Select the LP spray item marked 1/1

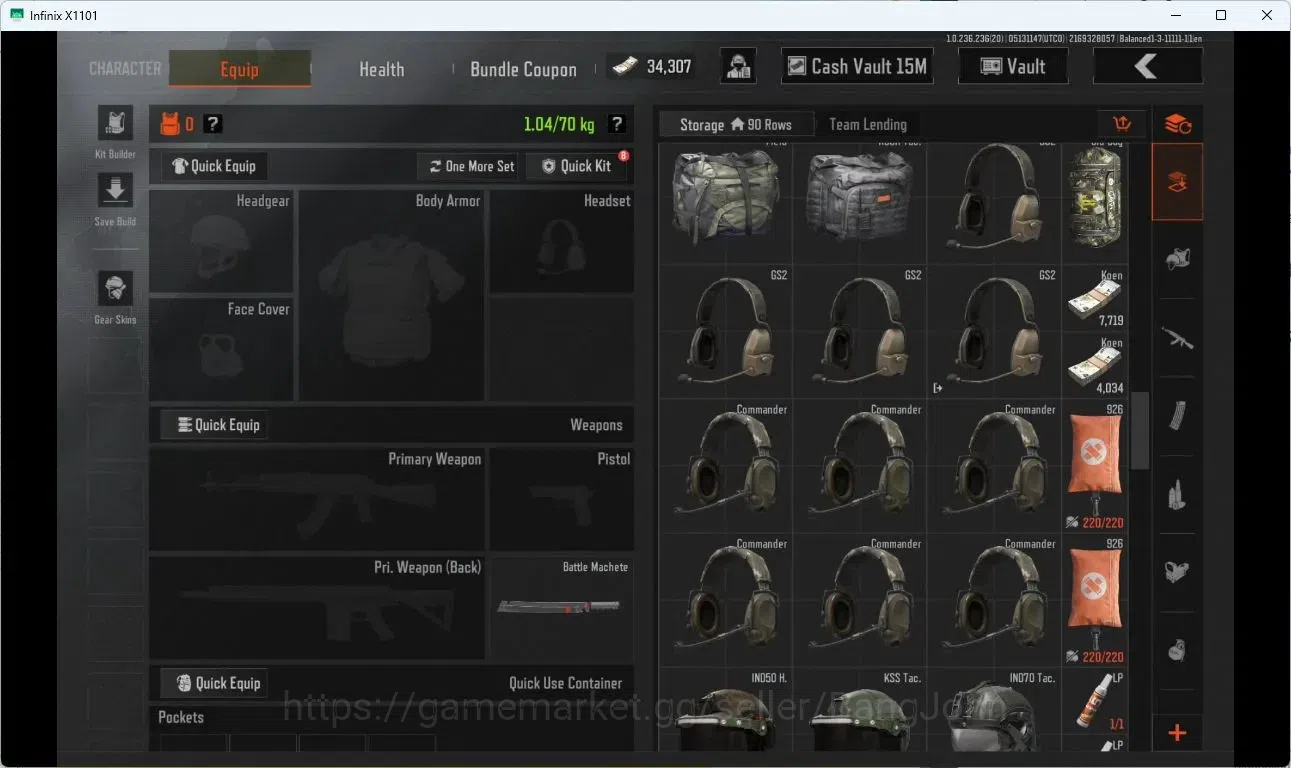click(1095, 701)
